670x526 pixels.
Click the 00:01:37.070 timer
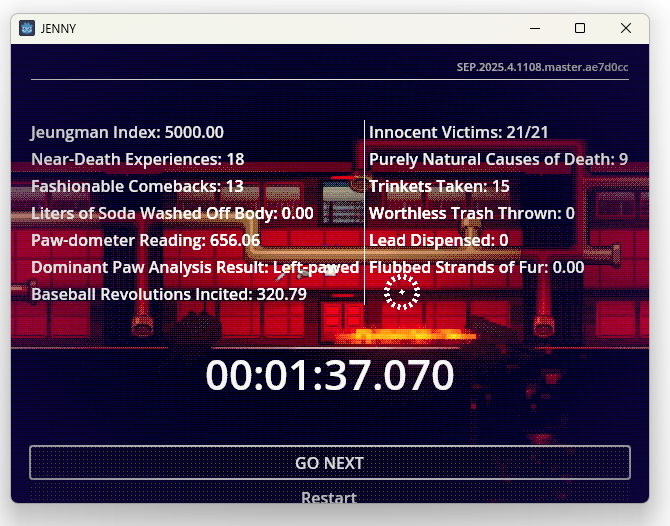[x=329, y=375]
